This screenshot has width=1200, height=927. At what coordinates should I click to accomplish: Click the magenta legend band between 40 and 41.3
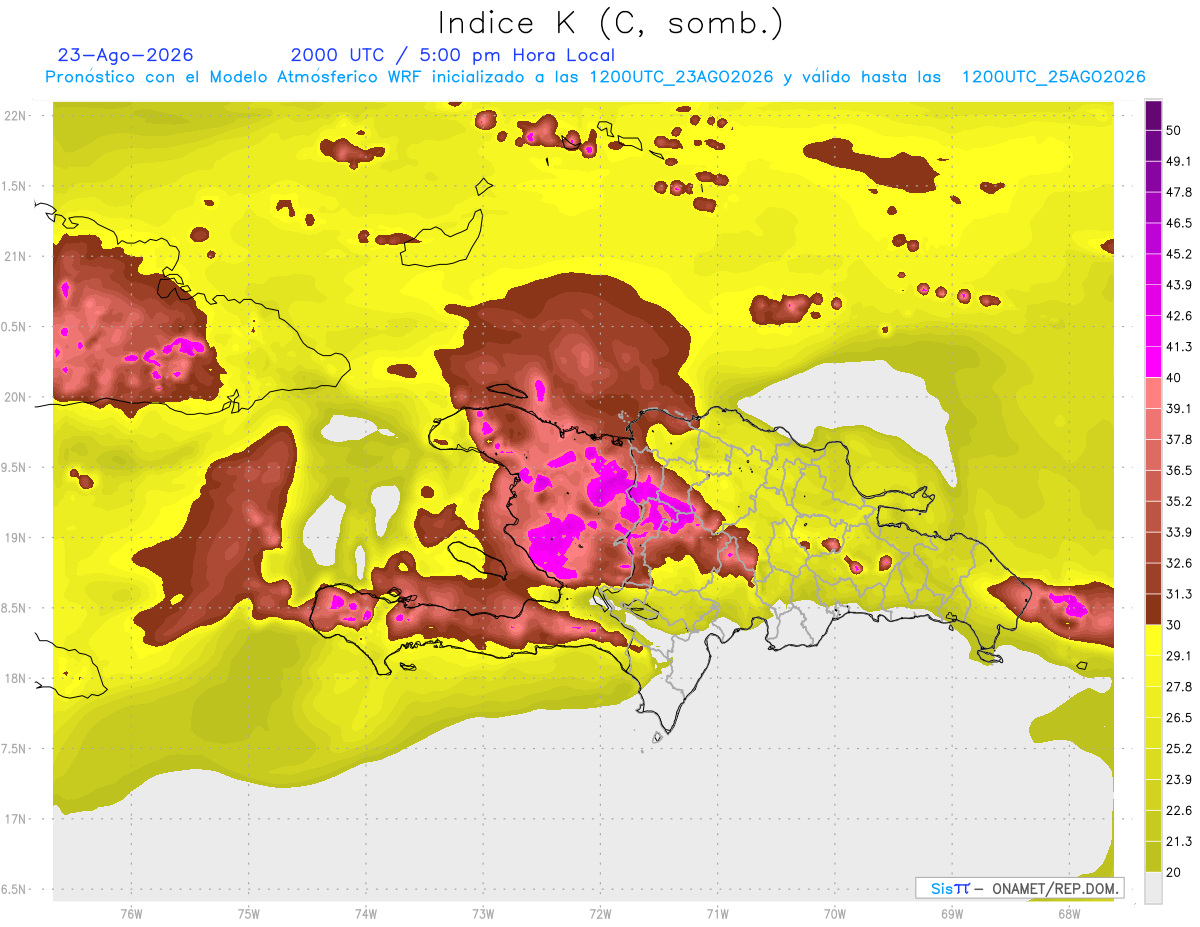click(x=1154, y=362)
